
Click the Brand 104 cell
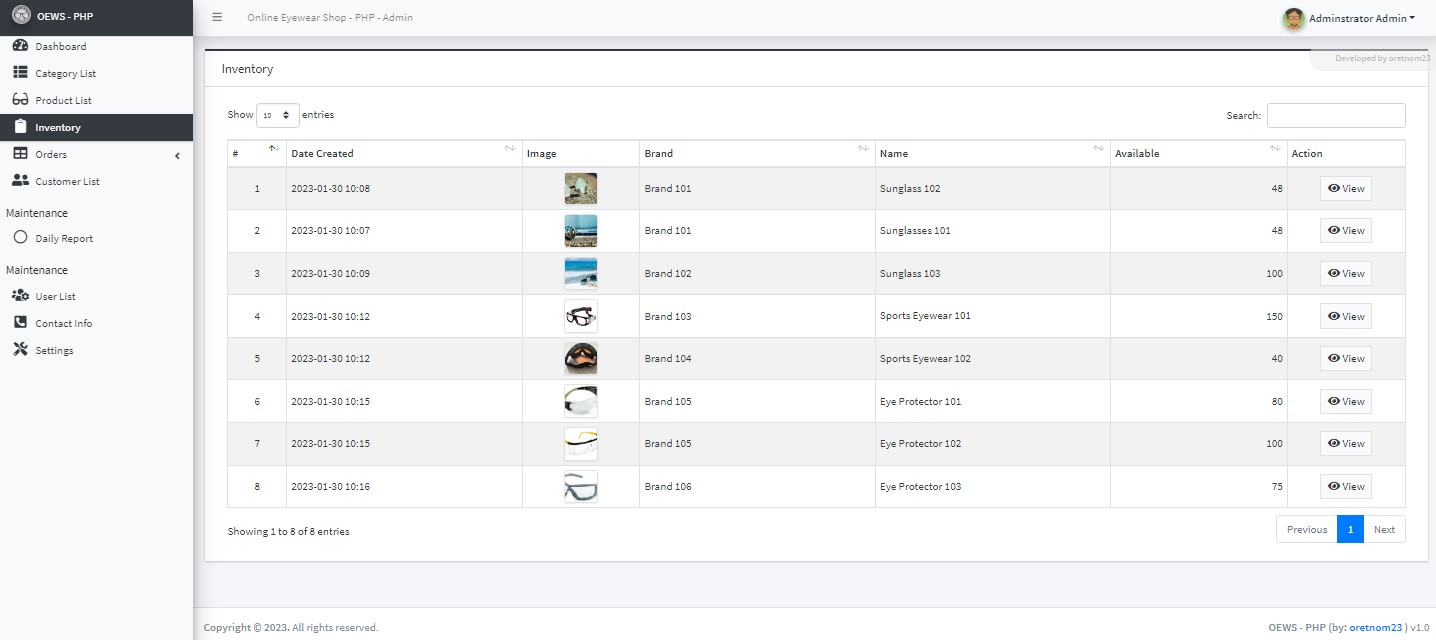[x=757, y=358]
